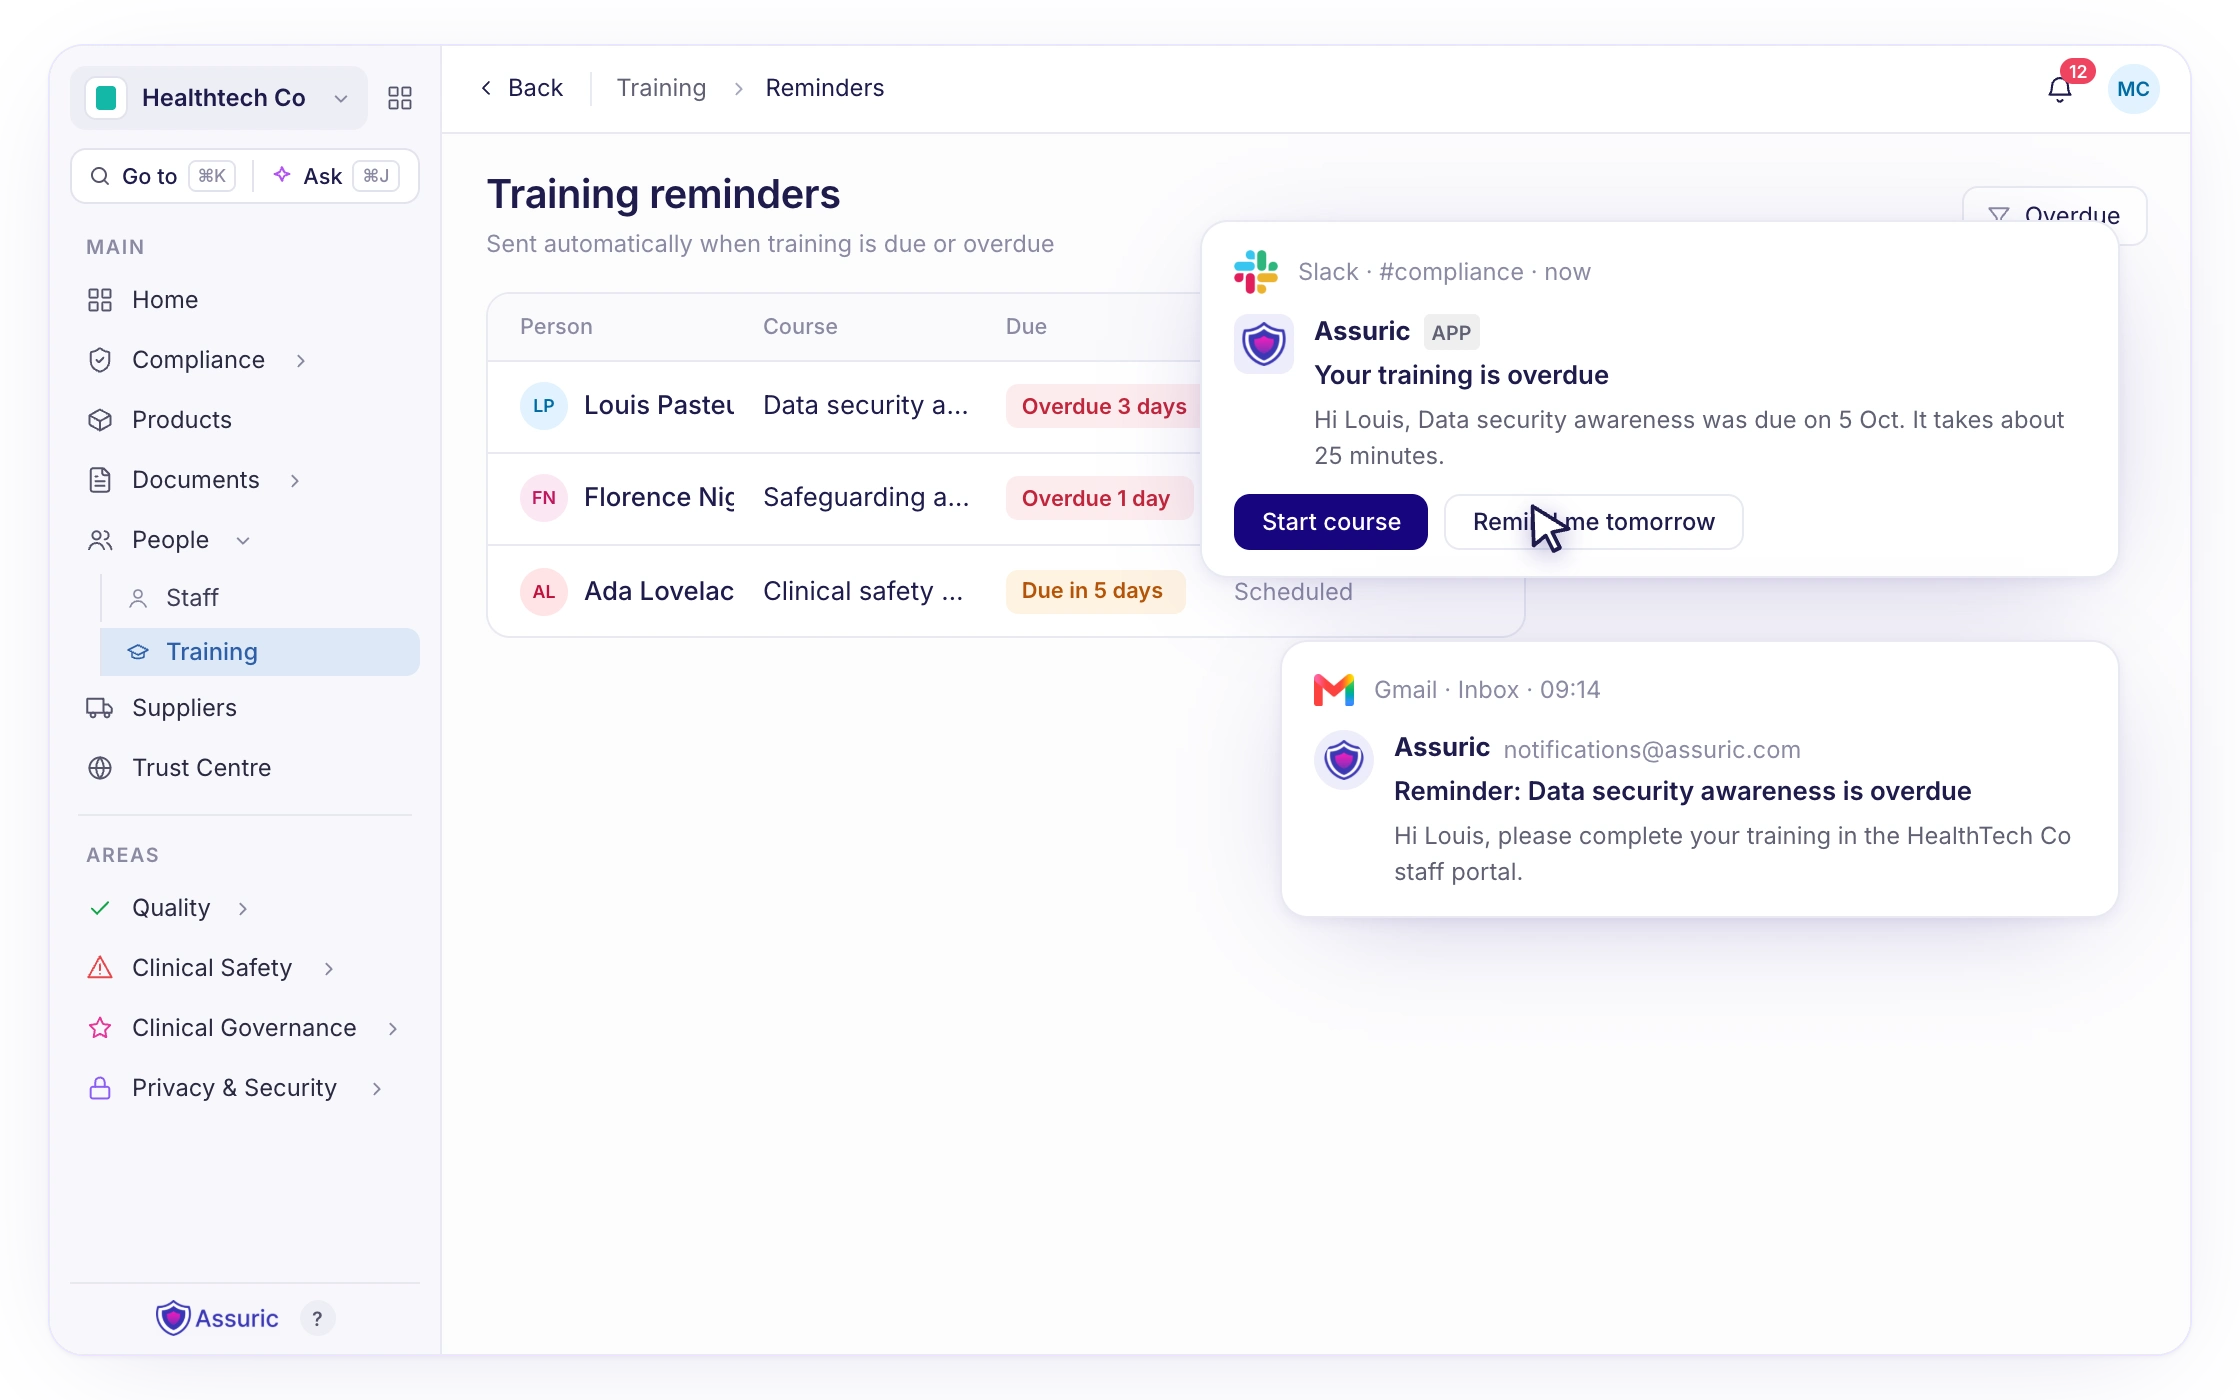
Task: Select the Training sidebar item
Action: coord(260,652)
